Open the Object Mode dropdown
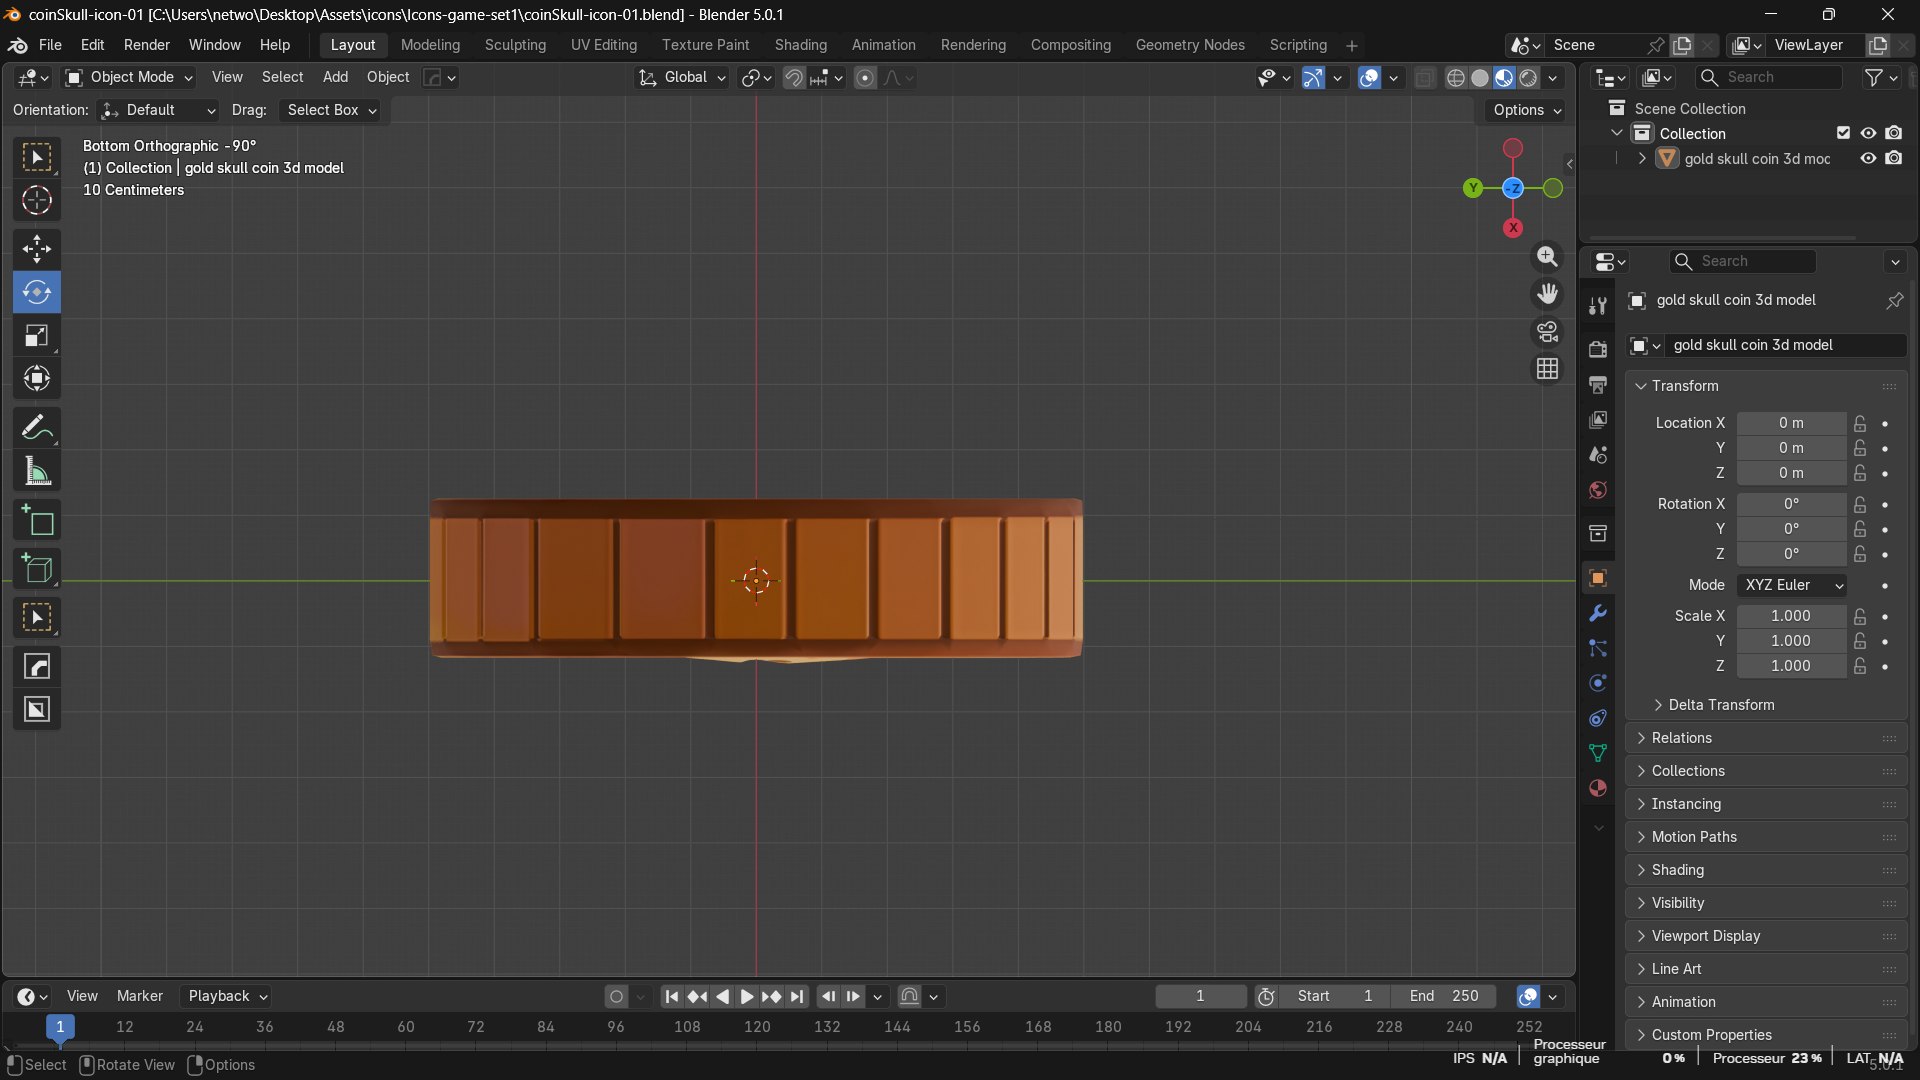1920x1080 pixels. pos(128,77)
